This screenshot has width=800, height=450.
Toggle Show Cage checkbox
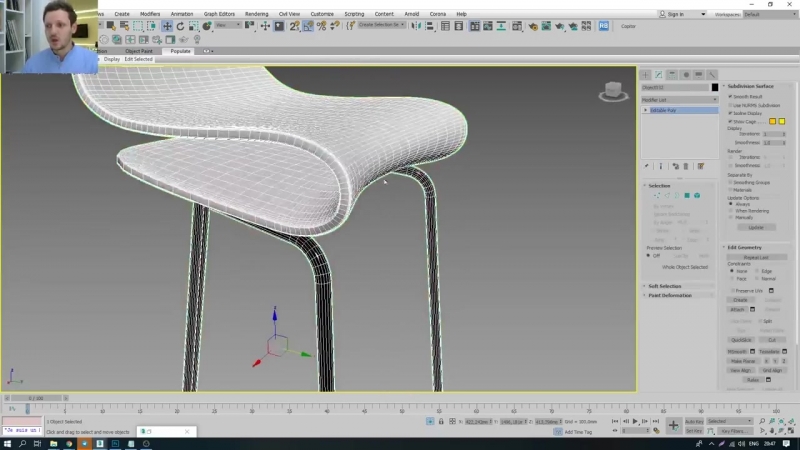[730, 121]
